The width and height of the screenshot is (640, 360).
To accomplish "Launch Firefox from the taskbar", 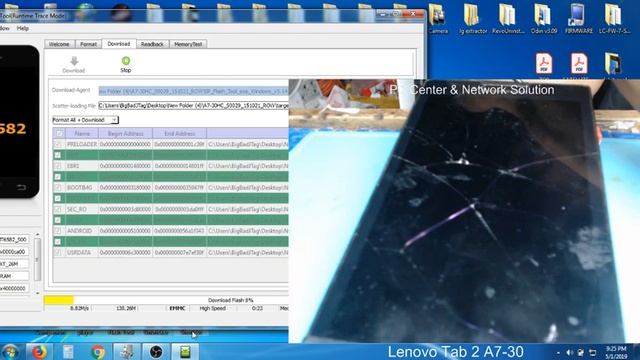I will click(x=39, y=351).
